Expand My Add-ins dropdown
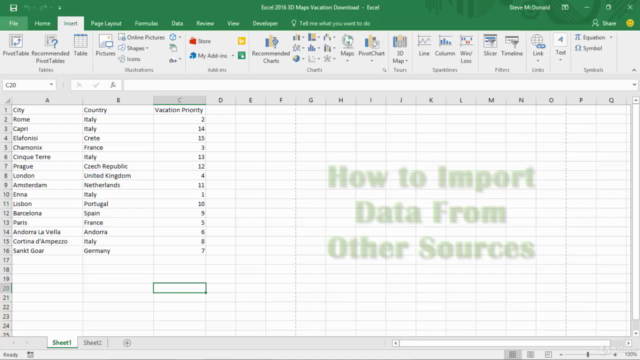 point(233,56)
